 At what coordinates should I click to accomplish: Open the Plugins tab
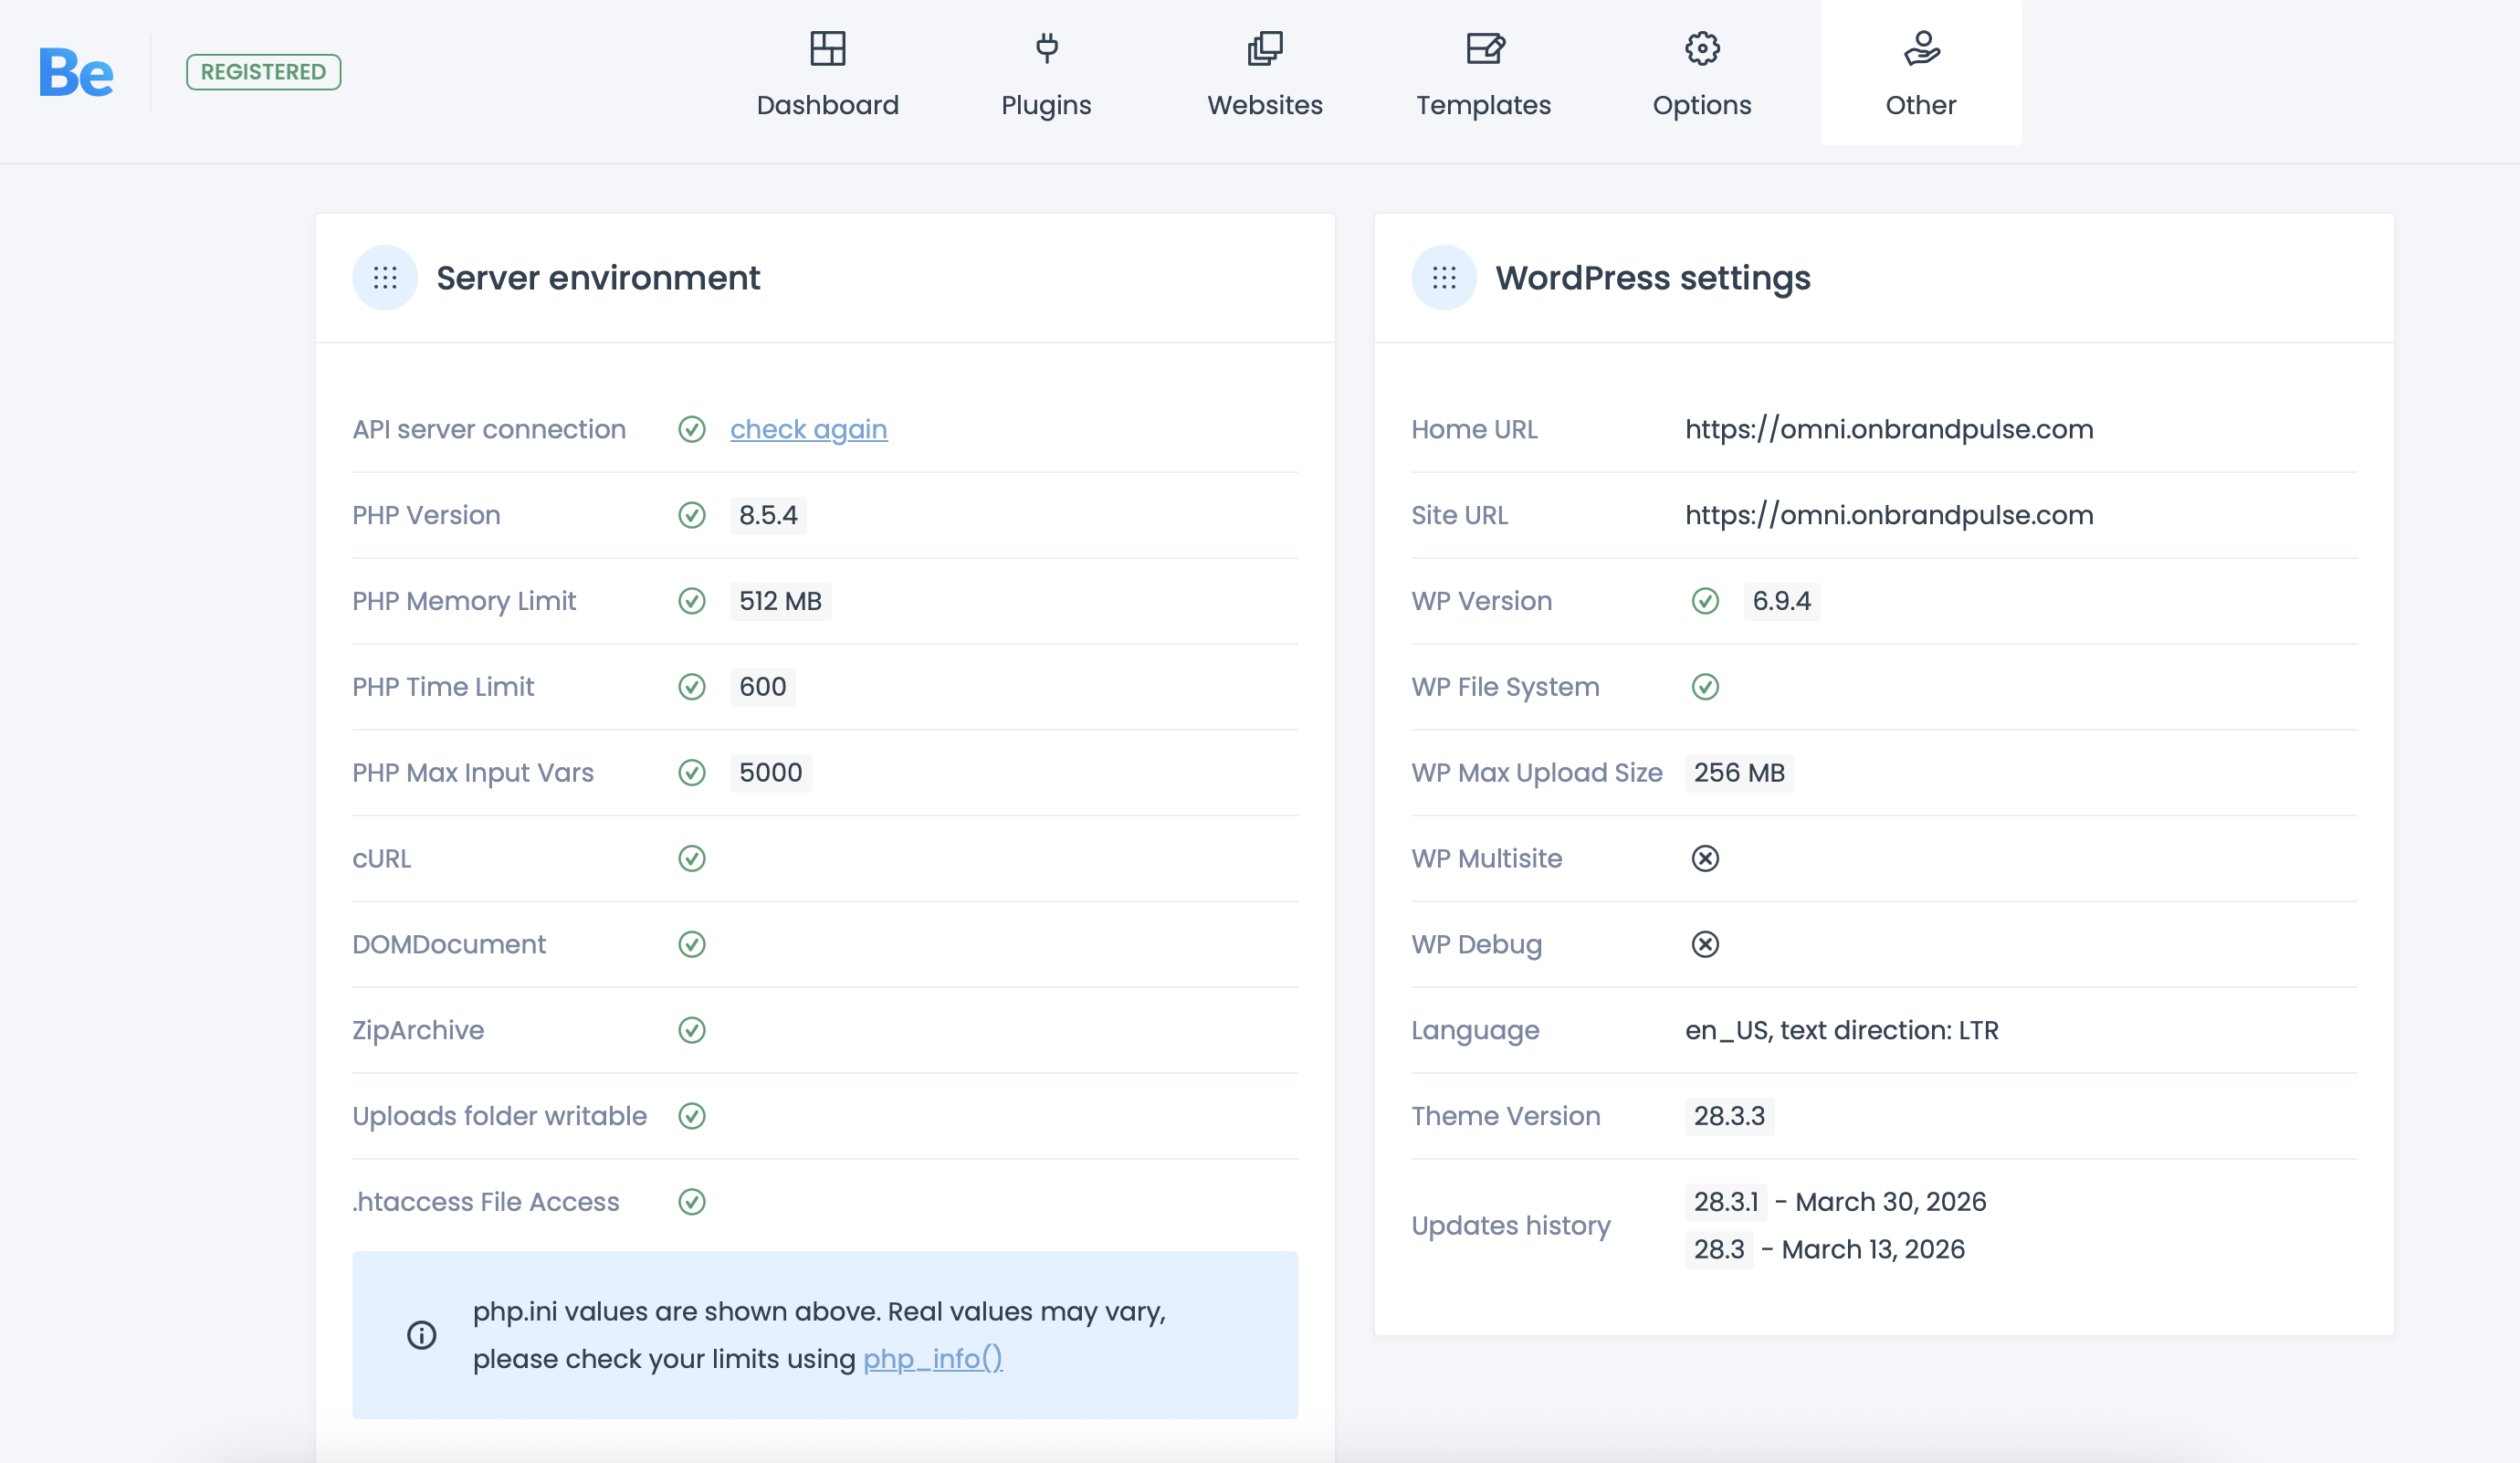[1046, 74]
